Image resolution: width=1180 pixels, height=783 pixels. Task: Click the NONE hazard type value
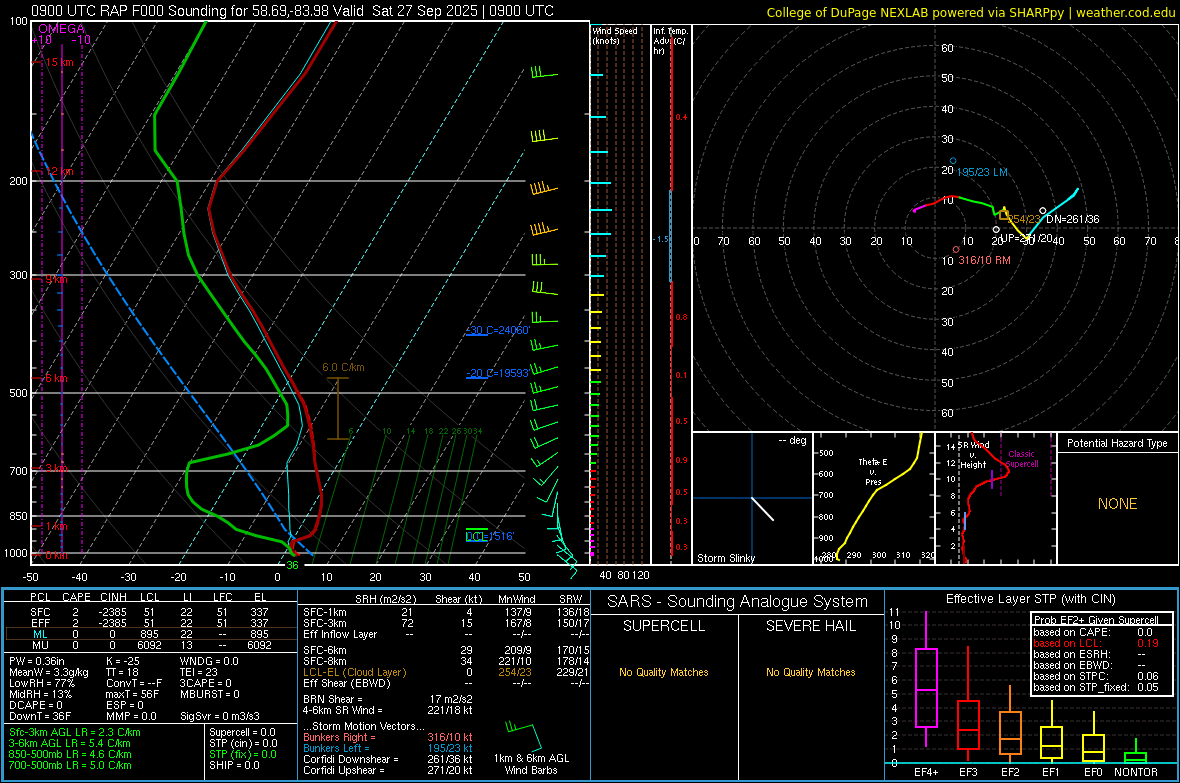point(1117,504)
